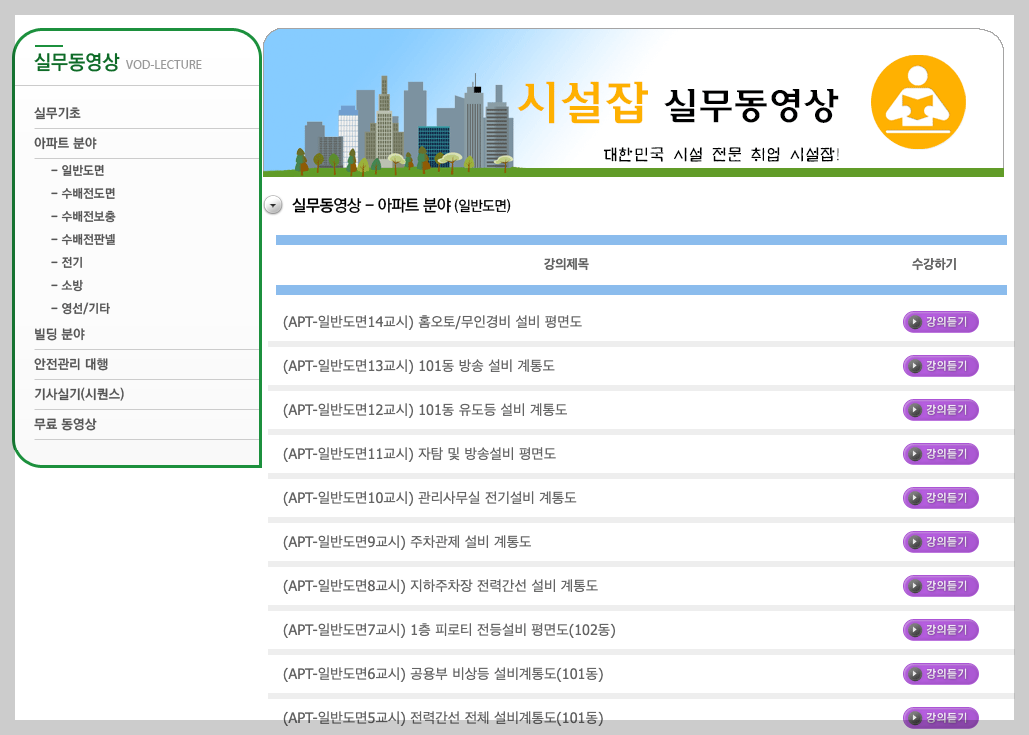1029x735 pixels.
Task: Select 일반도면 in the sidebar tree
Action: (x=84, y=170)
